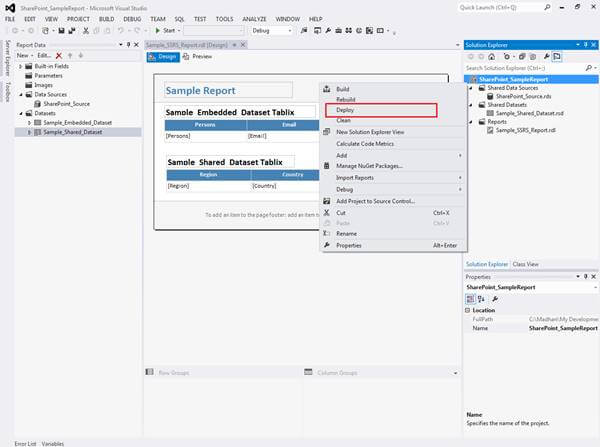Click the Column Groups panel icon
This screenshot has width=600, height=447.
308,372
